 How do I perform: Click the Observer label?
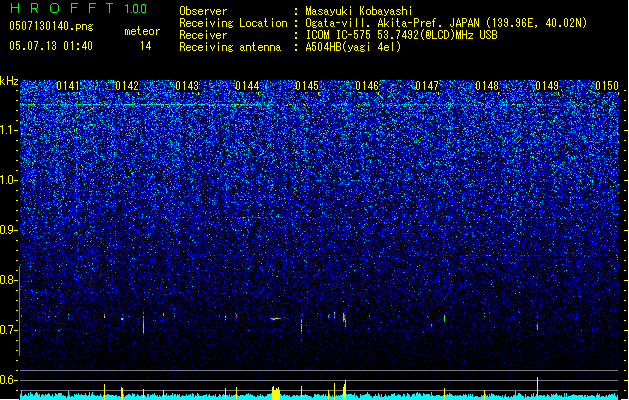click(203, 11)
